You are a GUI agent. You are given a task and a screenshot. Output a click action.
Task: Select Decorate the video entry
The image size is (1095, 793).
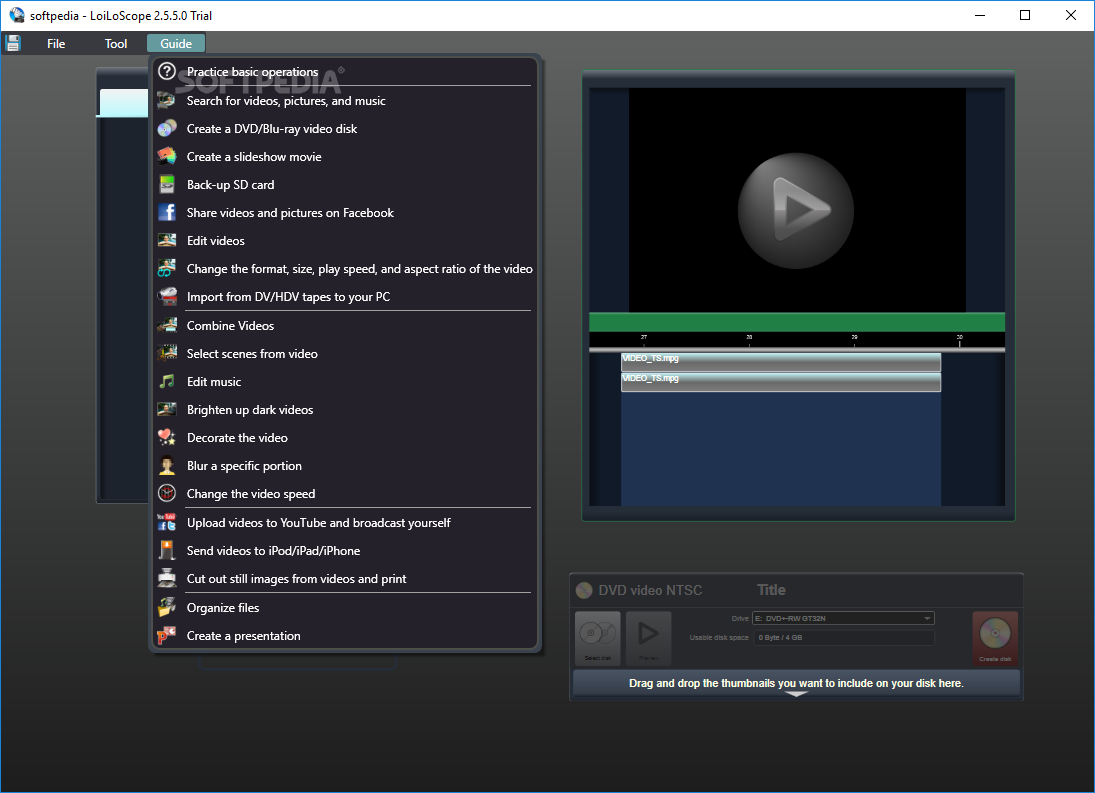[237, 437]
